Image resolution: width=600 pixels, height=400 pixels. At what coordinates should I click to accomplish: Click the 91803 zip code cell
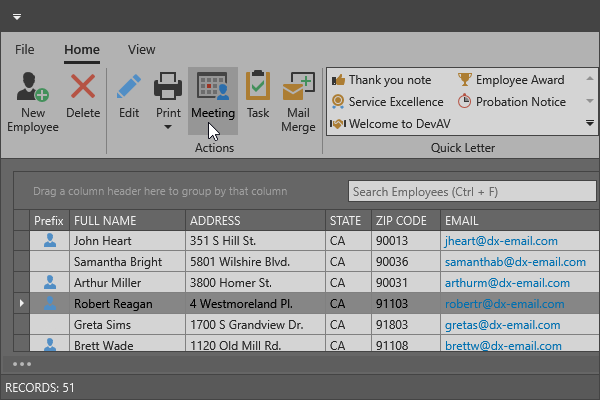click(406, 325)
